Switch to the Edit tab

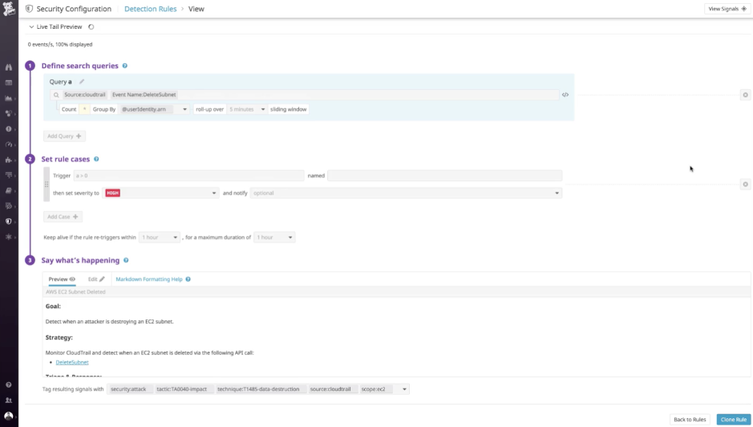(96, 279)
